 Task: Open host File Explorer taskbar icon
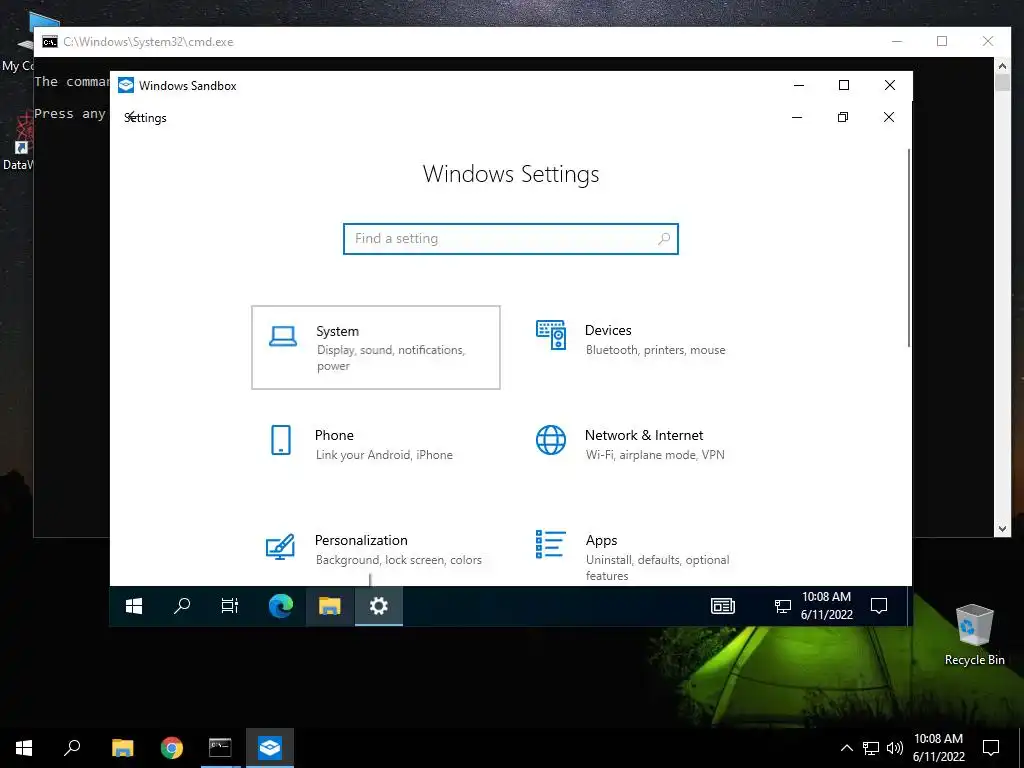(123, 748)
